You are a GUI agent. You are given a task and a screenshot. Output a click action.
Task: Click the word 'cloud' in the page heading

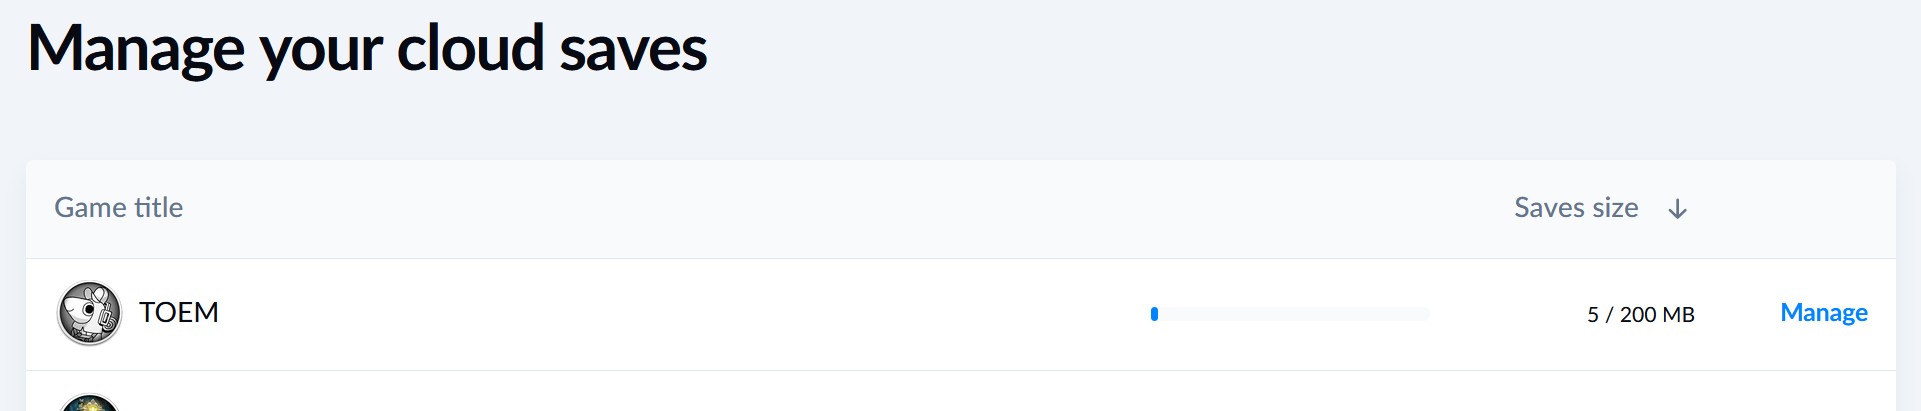[470, 50]
